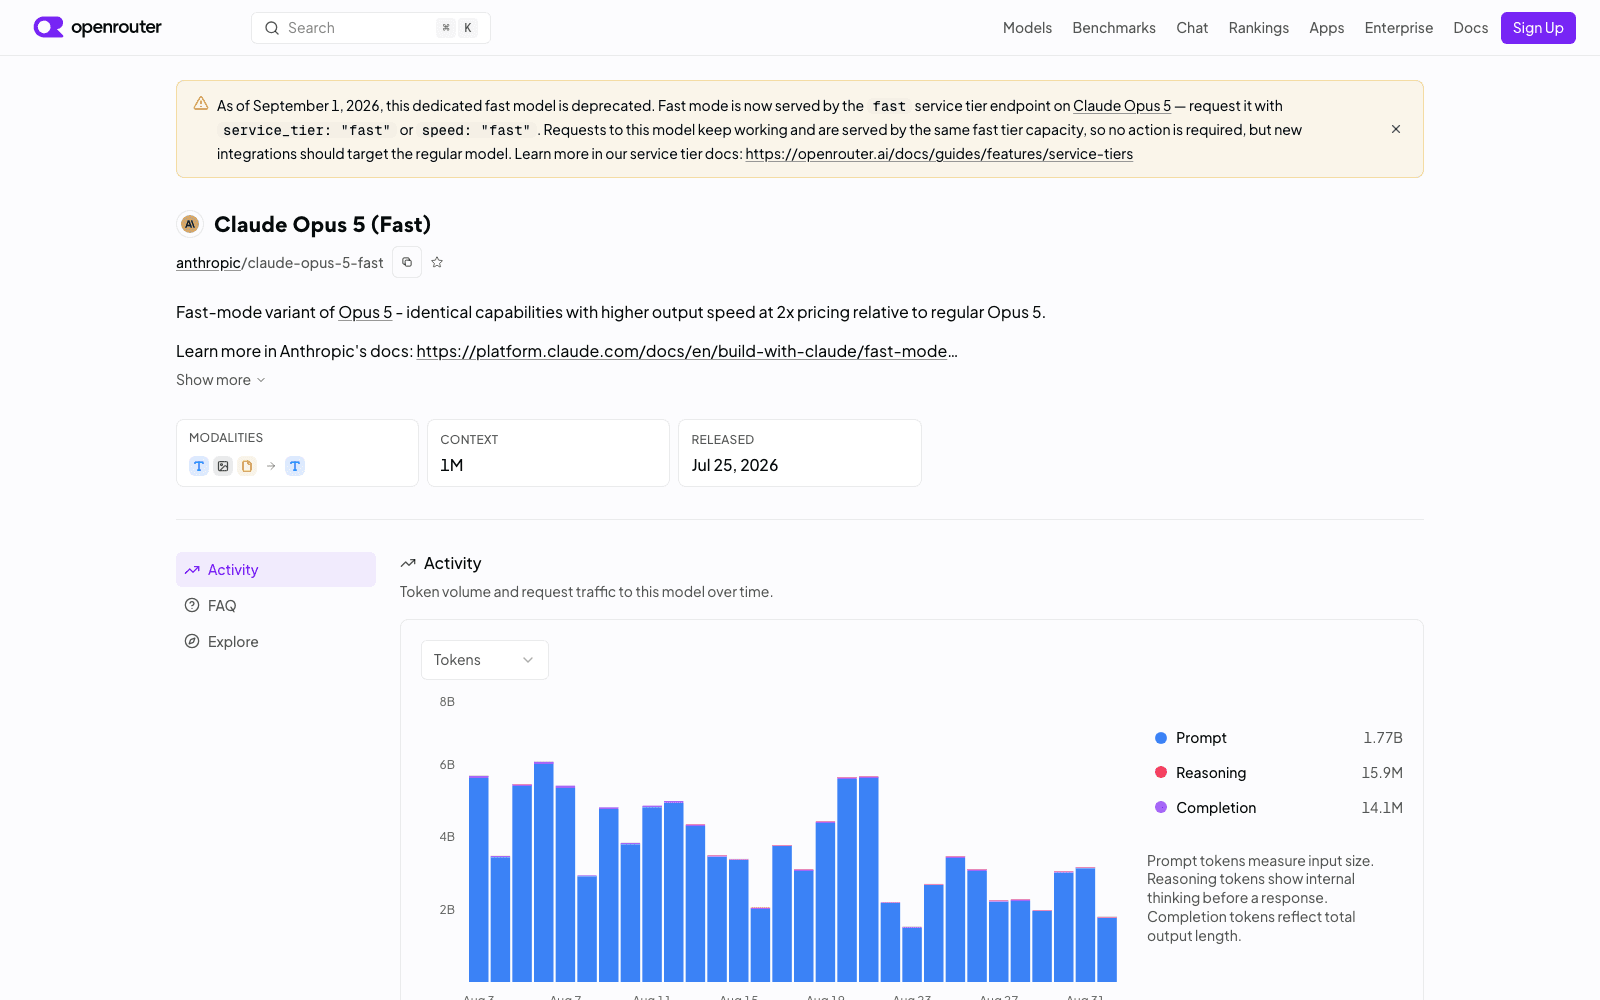The width and height of the screenshot is (1600, 1000).
Task: Click the 4B y-axis label
Action: tap(447, 837)
